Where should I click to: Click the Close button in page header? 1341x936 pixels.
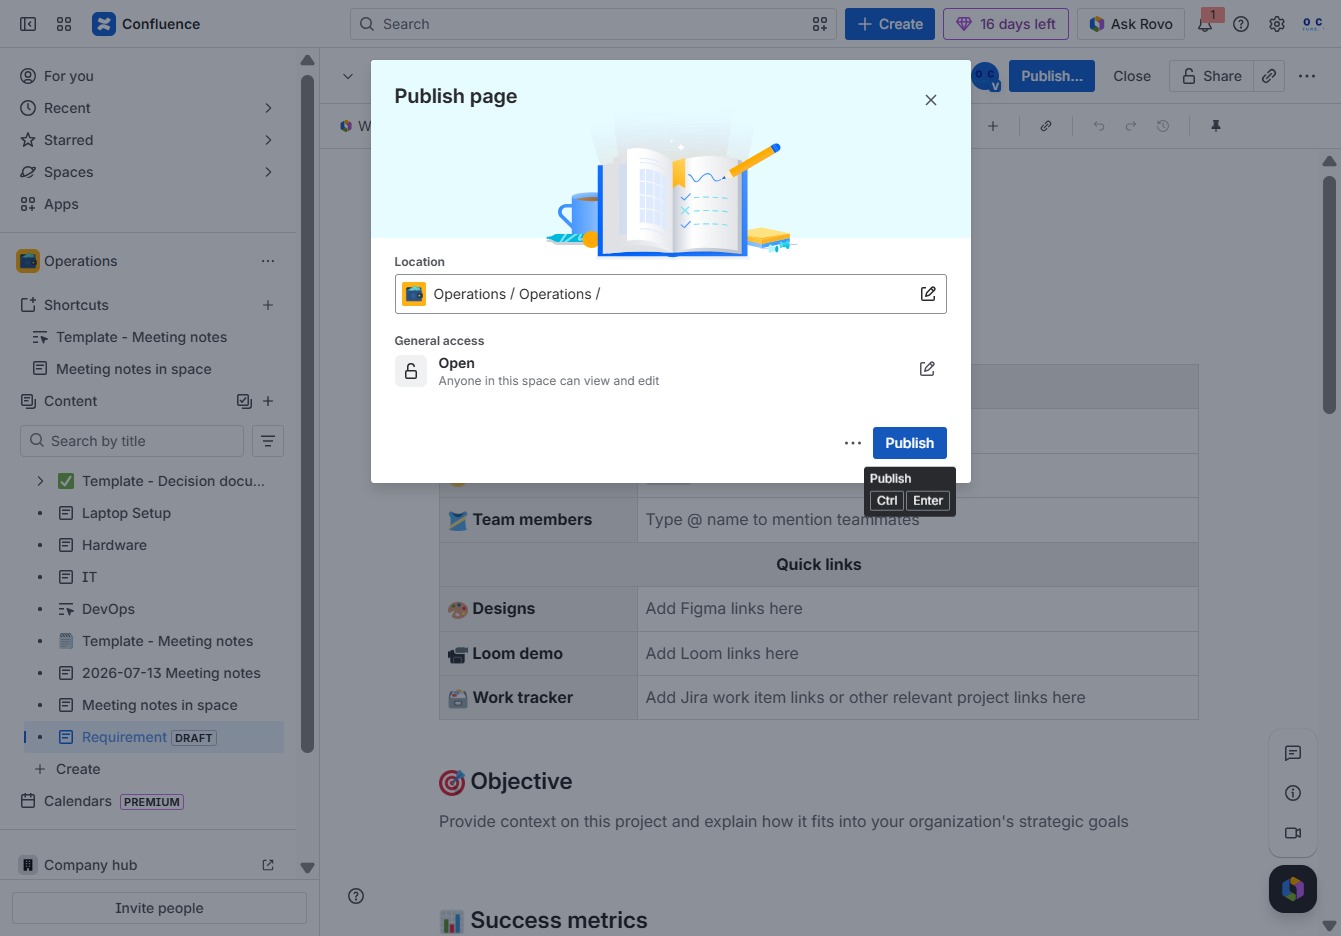[1132, 76]
